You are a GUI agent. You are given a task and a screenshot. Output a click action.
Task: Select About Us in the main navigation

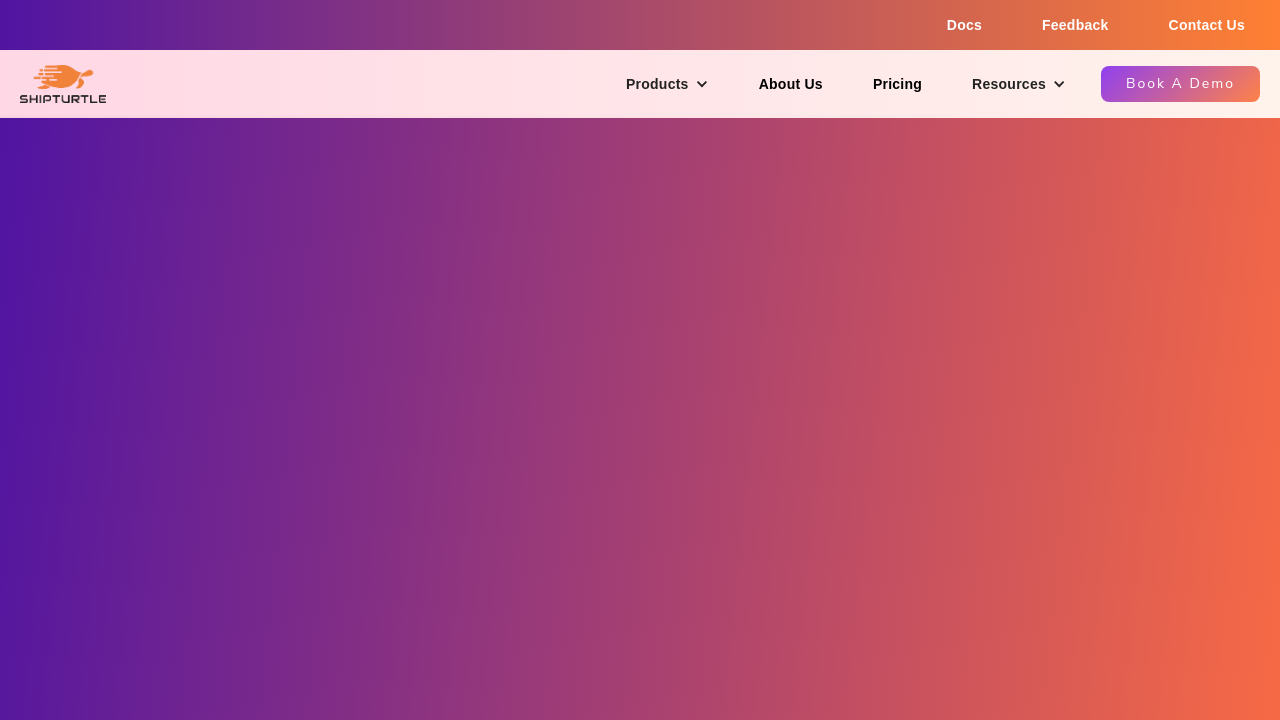[x=790, y=84]
